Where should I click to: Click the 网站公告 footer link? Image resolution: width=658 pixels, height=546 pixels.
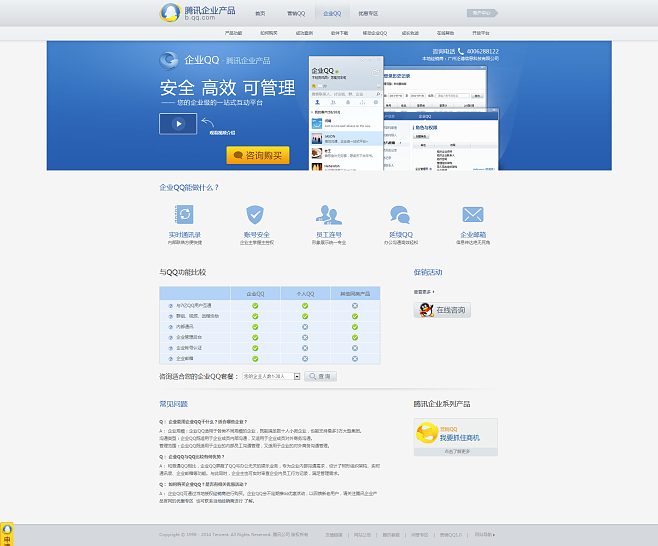[362, 535]
